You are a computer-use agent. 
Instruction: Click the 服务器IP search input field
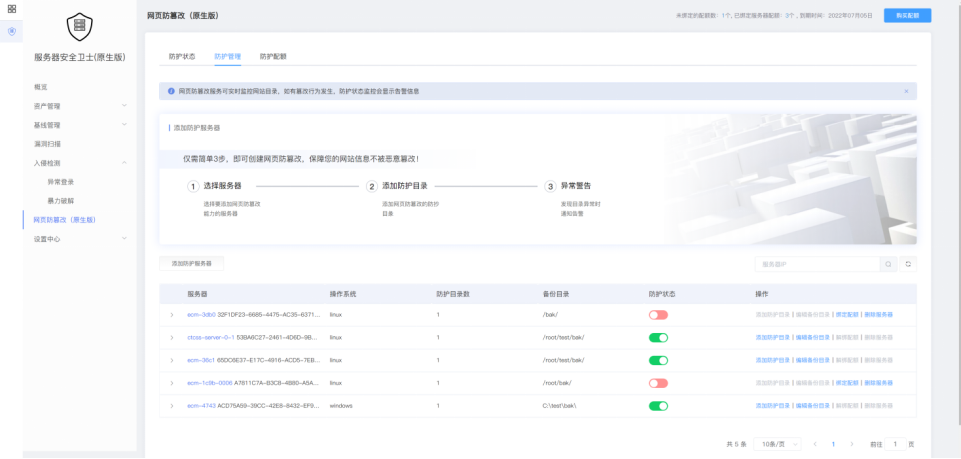tap(816, 264)
